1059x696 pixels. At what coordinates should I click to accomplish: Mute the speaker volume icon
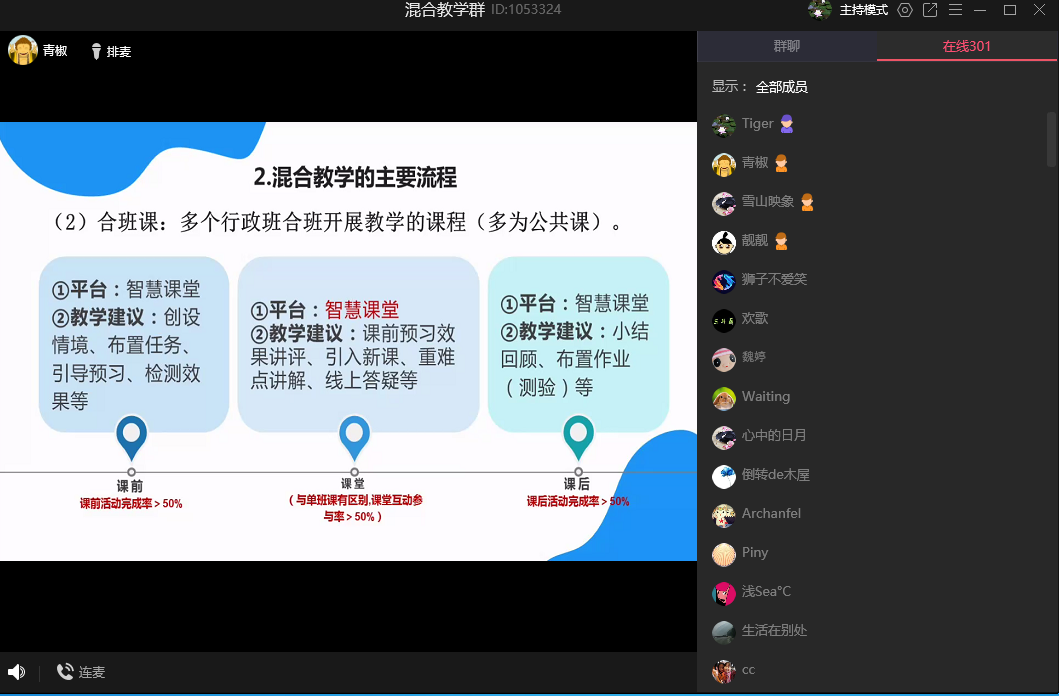tap(16, 672)
